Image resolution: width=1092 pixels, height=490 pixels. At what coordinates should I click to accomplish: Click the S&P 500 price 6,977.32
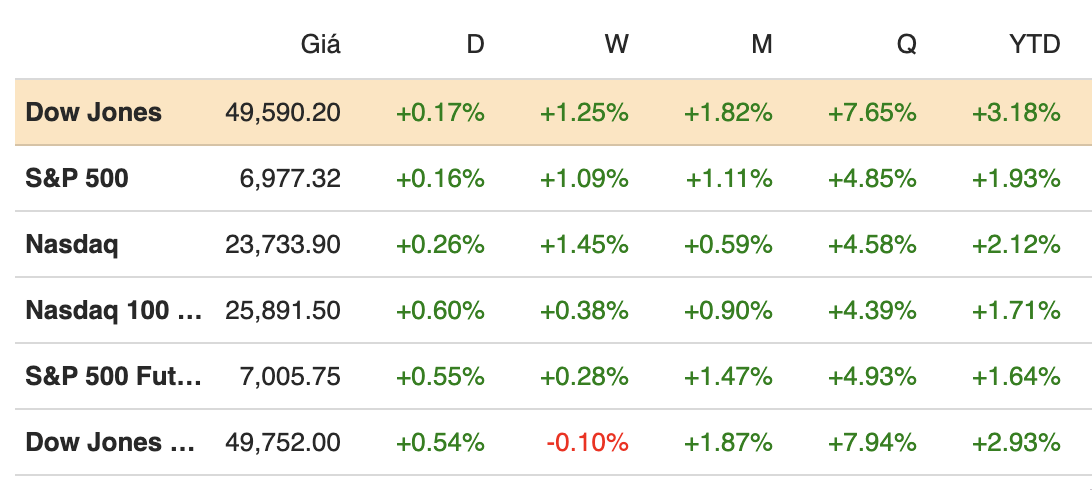tap(292, 178)
